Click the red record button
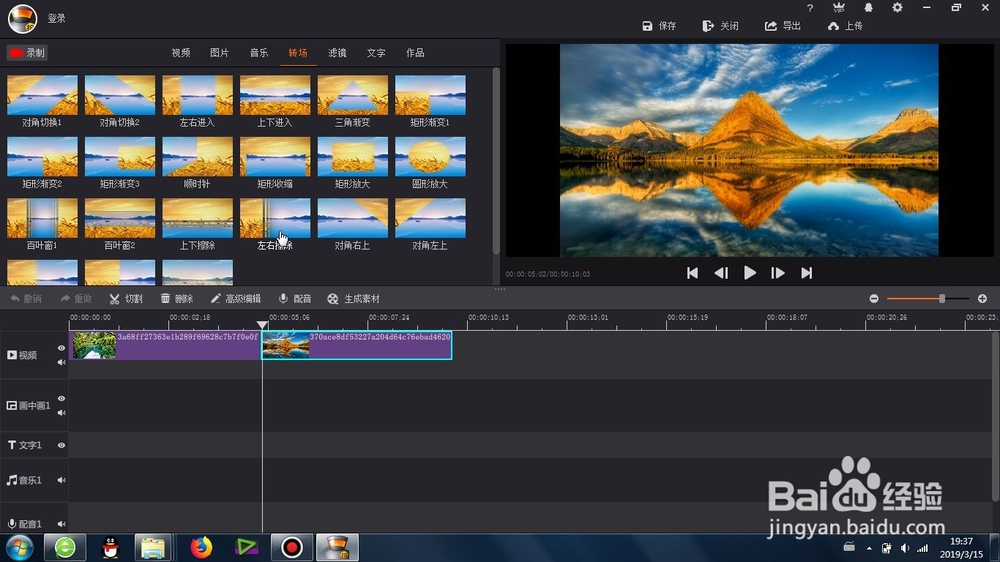Image resolution: width=1000 pixels, height=562 pixels. [x=27, y=53]
